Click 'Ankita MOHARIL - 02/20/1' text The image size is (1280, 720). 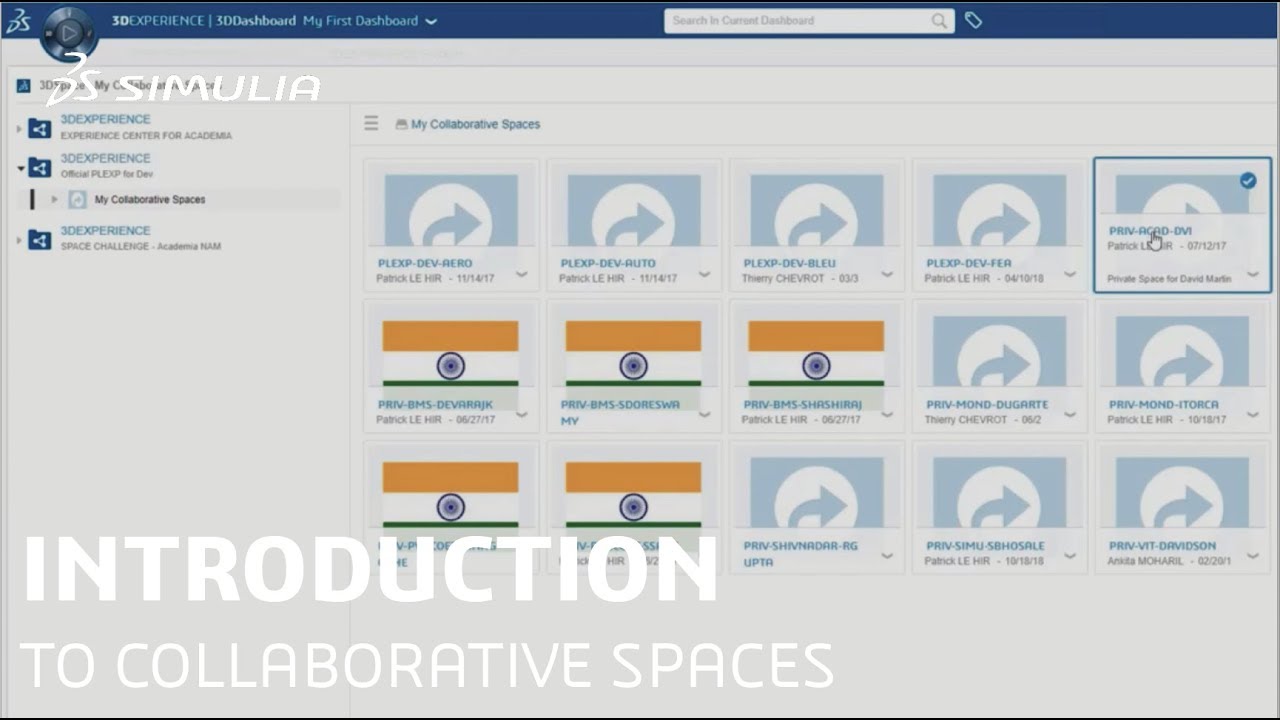click(x=1169, y=561)
